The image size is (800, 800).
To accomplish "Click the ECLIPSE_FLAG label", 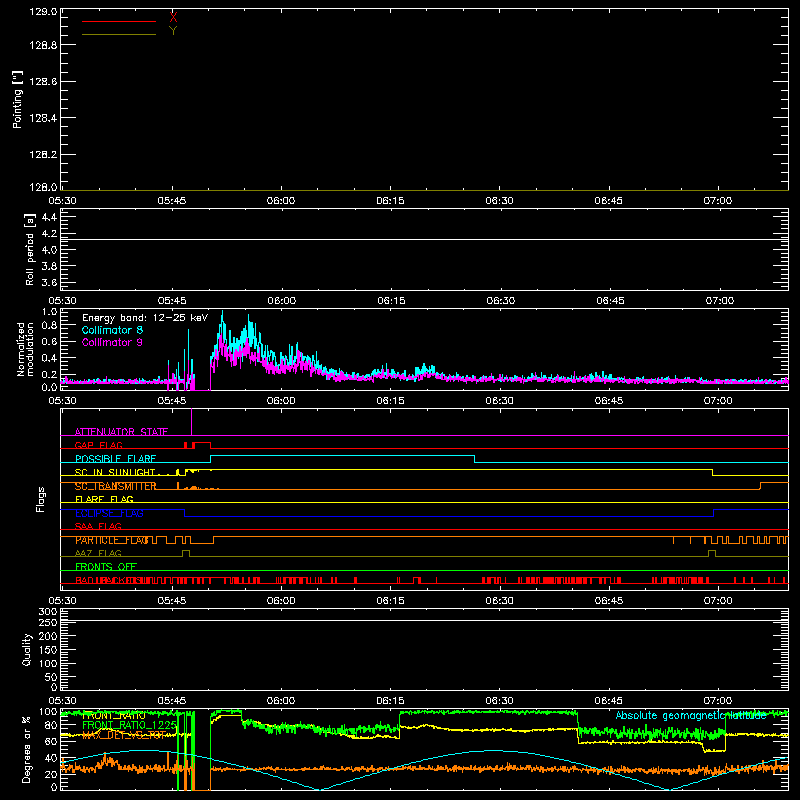I will (x=109, y=513).
